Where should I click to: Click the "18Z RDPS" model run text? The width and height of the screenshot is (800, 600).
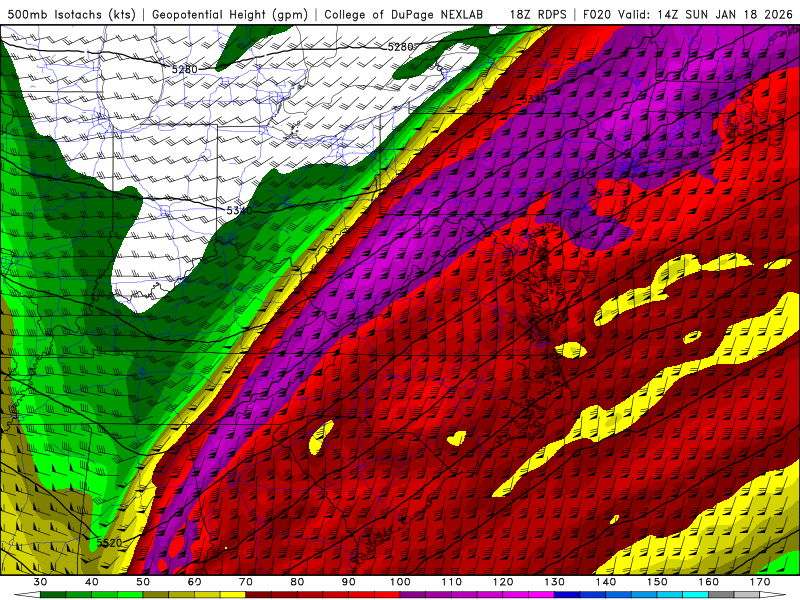(538, 14)
